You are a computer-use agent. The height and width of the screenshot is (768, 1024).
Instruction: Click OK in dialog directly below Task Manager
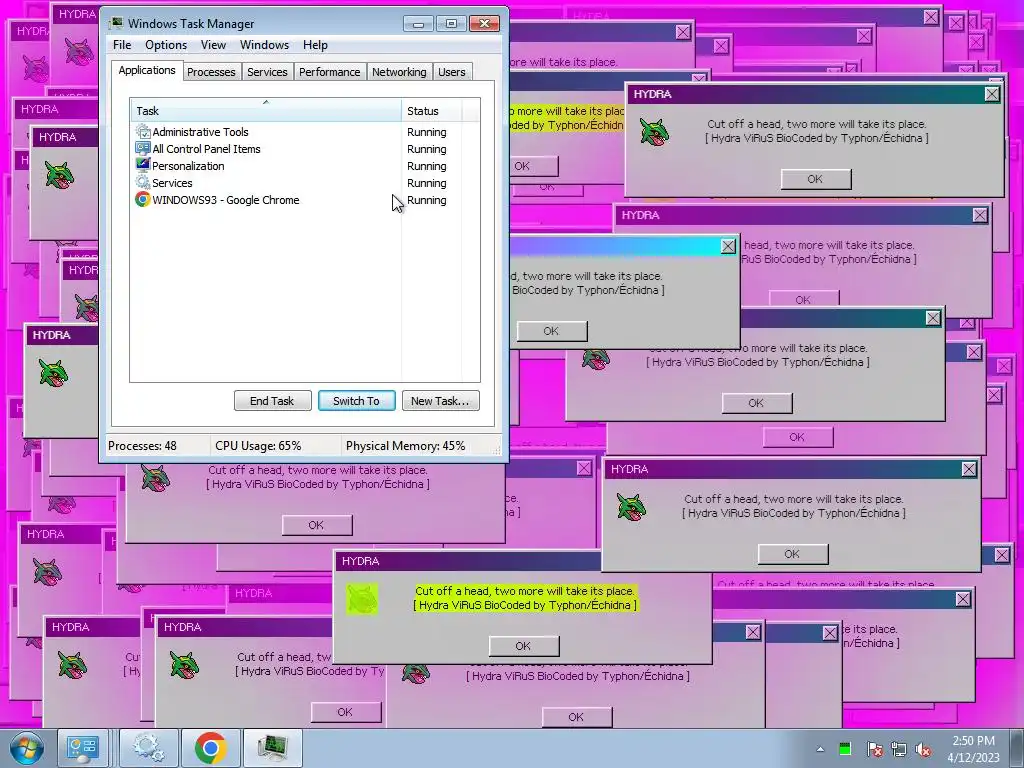(317, 525)
